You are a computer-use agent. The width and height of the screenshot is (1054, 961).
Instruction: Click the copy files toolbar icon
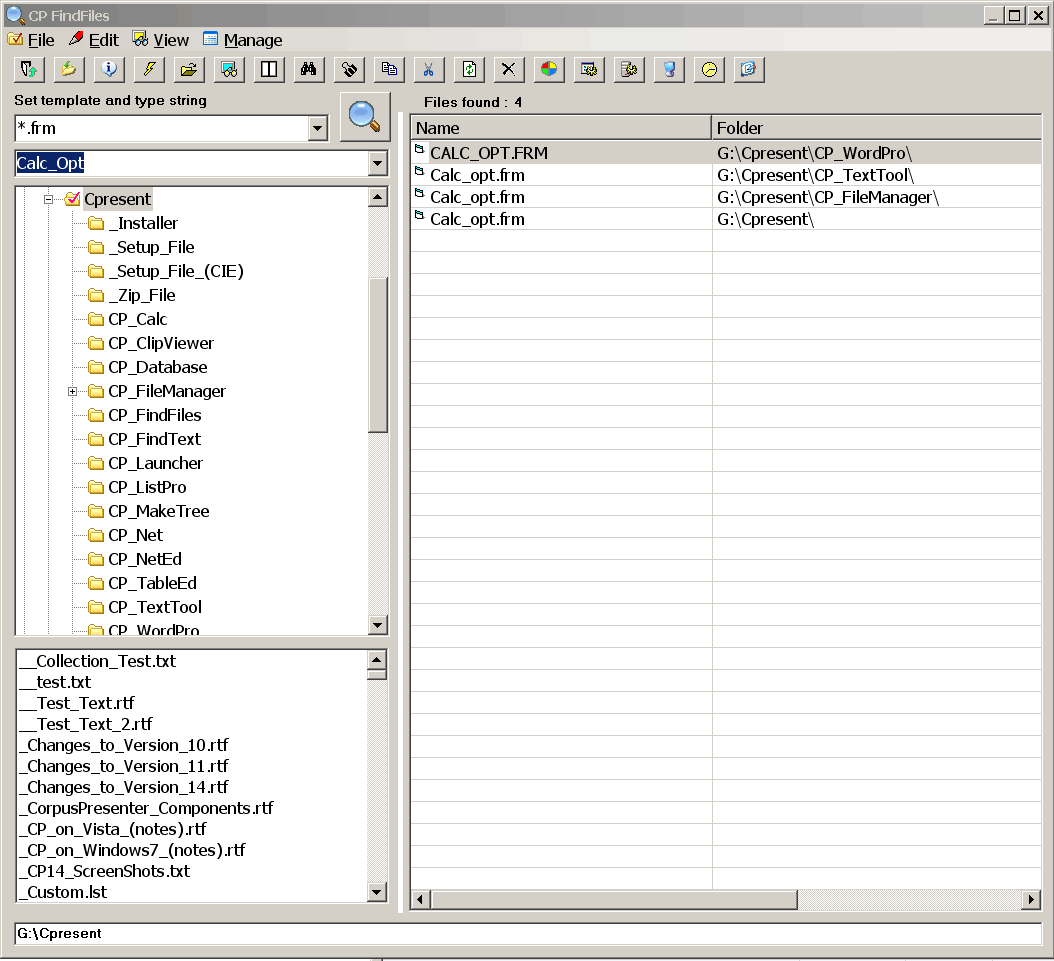[389, 69]
